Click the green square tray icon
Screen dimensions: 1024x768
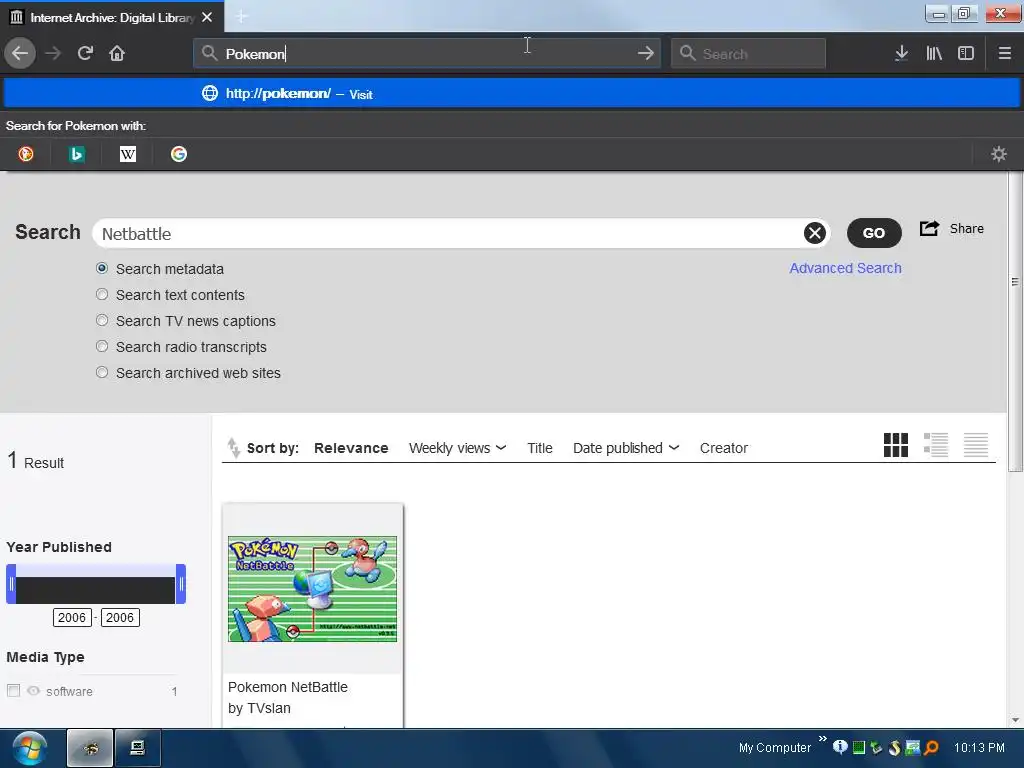point(859,747)
